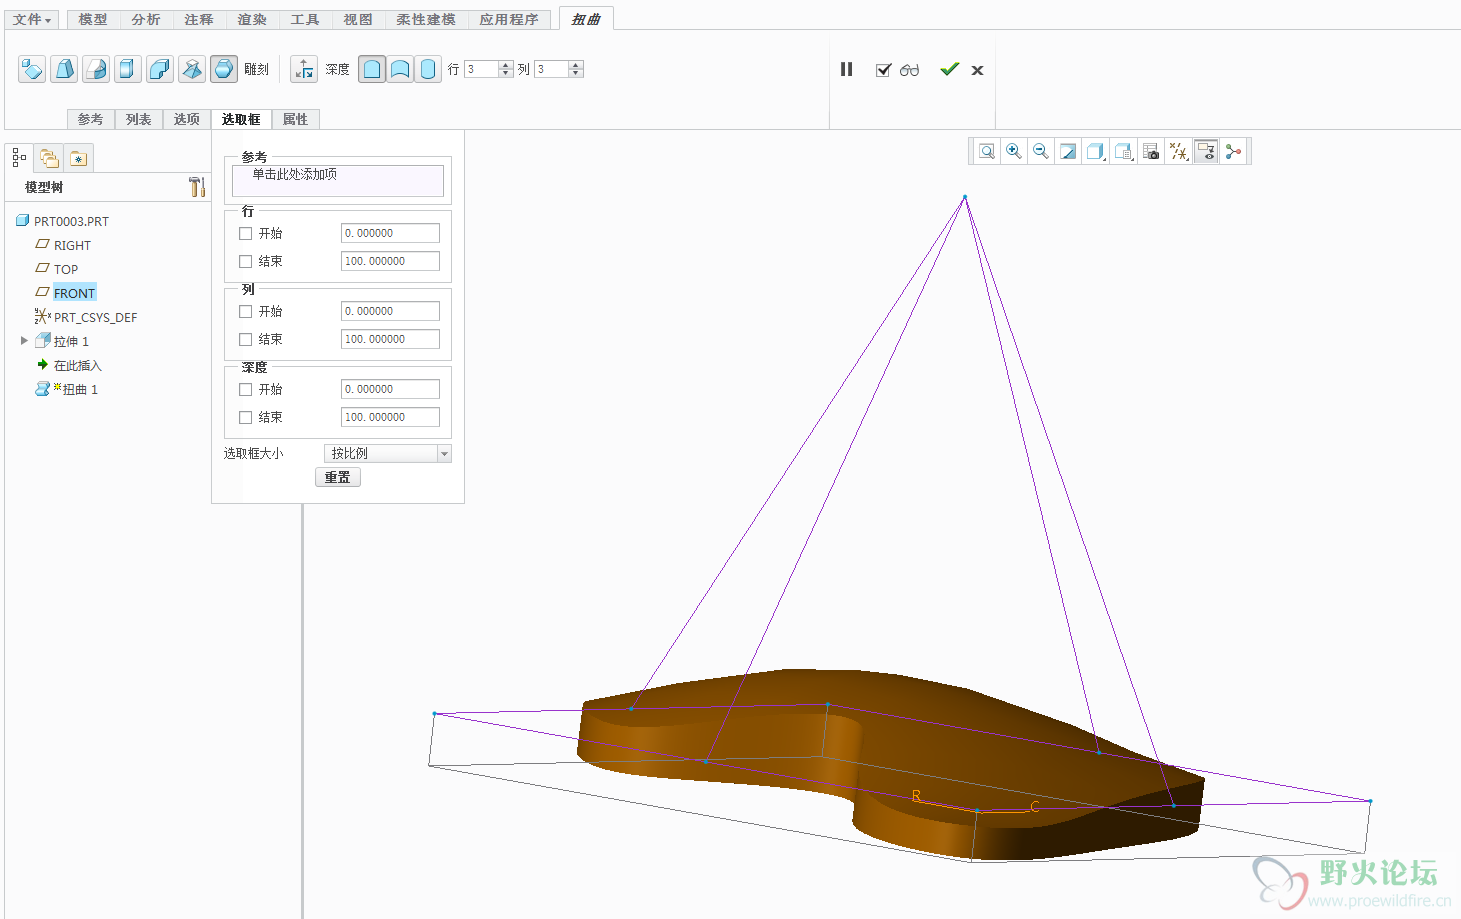Screen dimensions: 1461x919
Task: Step the 列 spinner value
Action: 576,69
